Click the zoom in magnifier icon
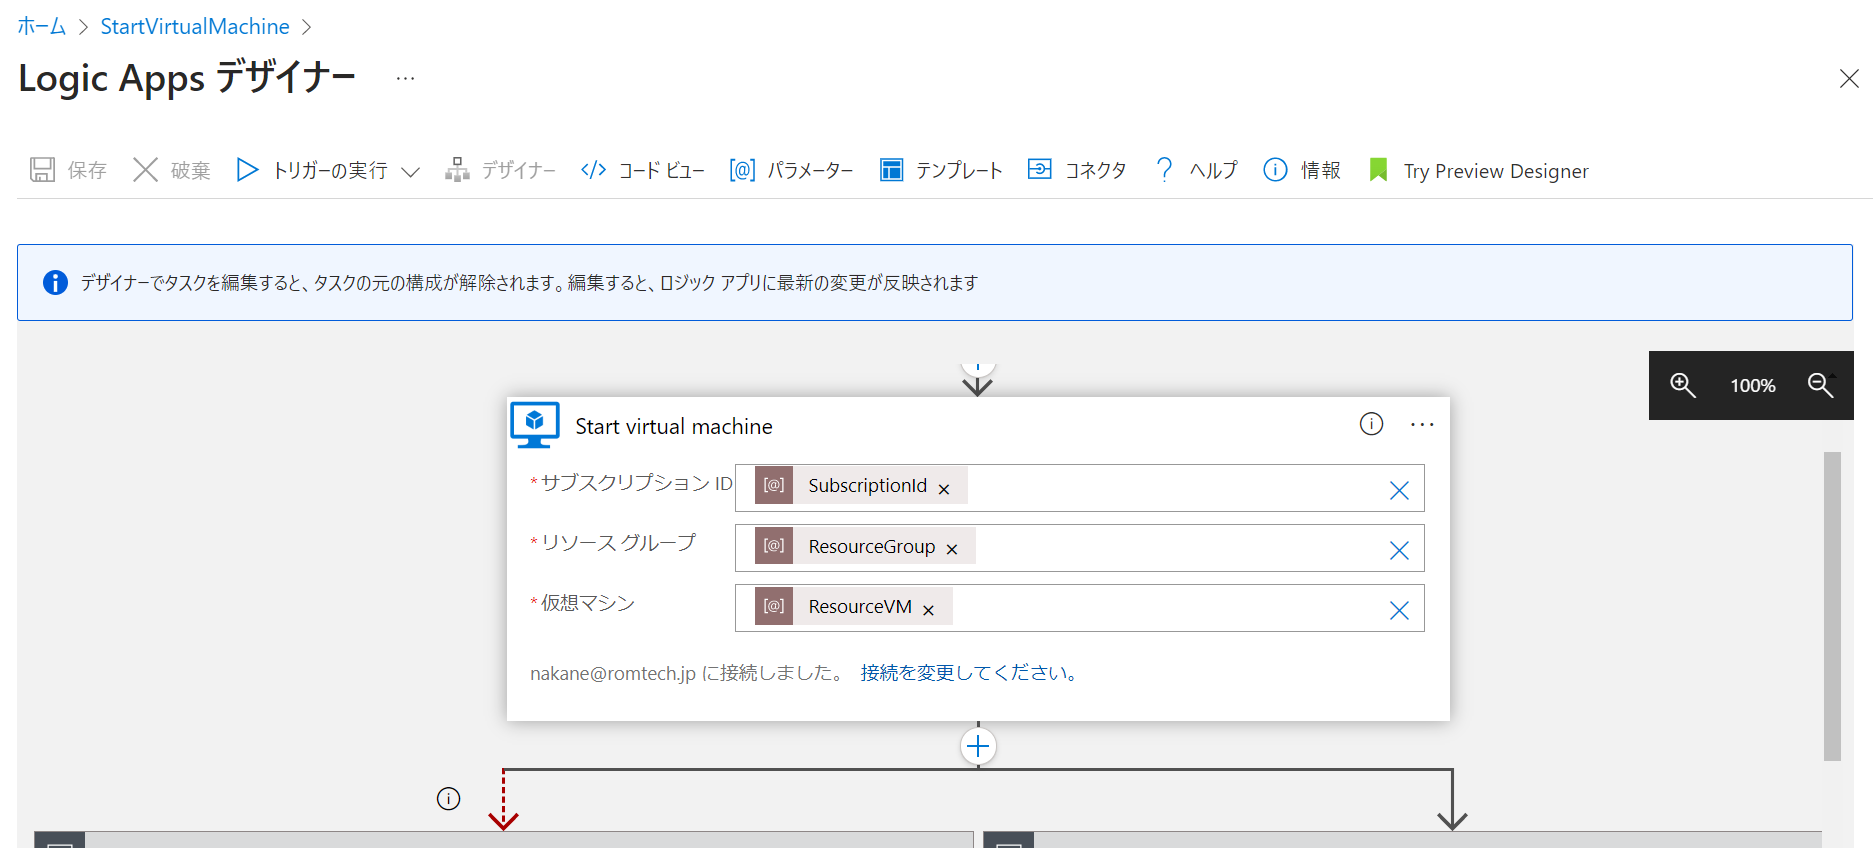 click(1683, 385)
